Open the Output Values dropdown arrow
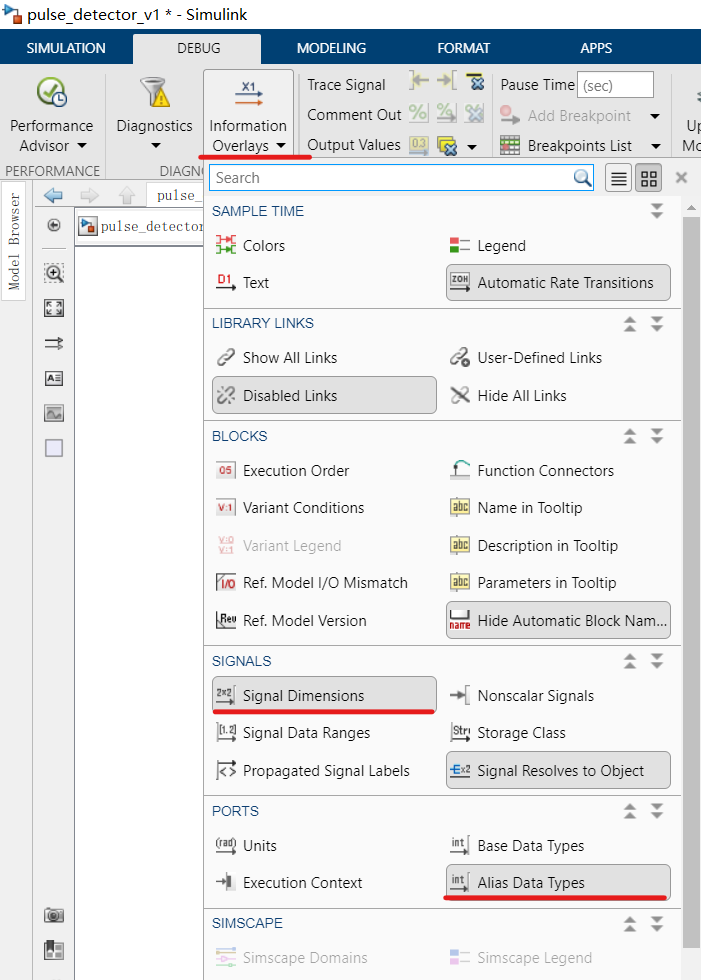The height and width of the screenshot is (980, 701). (472, 148)
